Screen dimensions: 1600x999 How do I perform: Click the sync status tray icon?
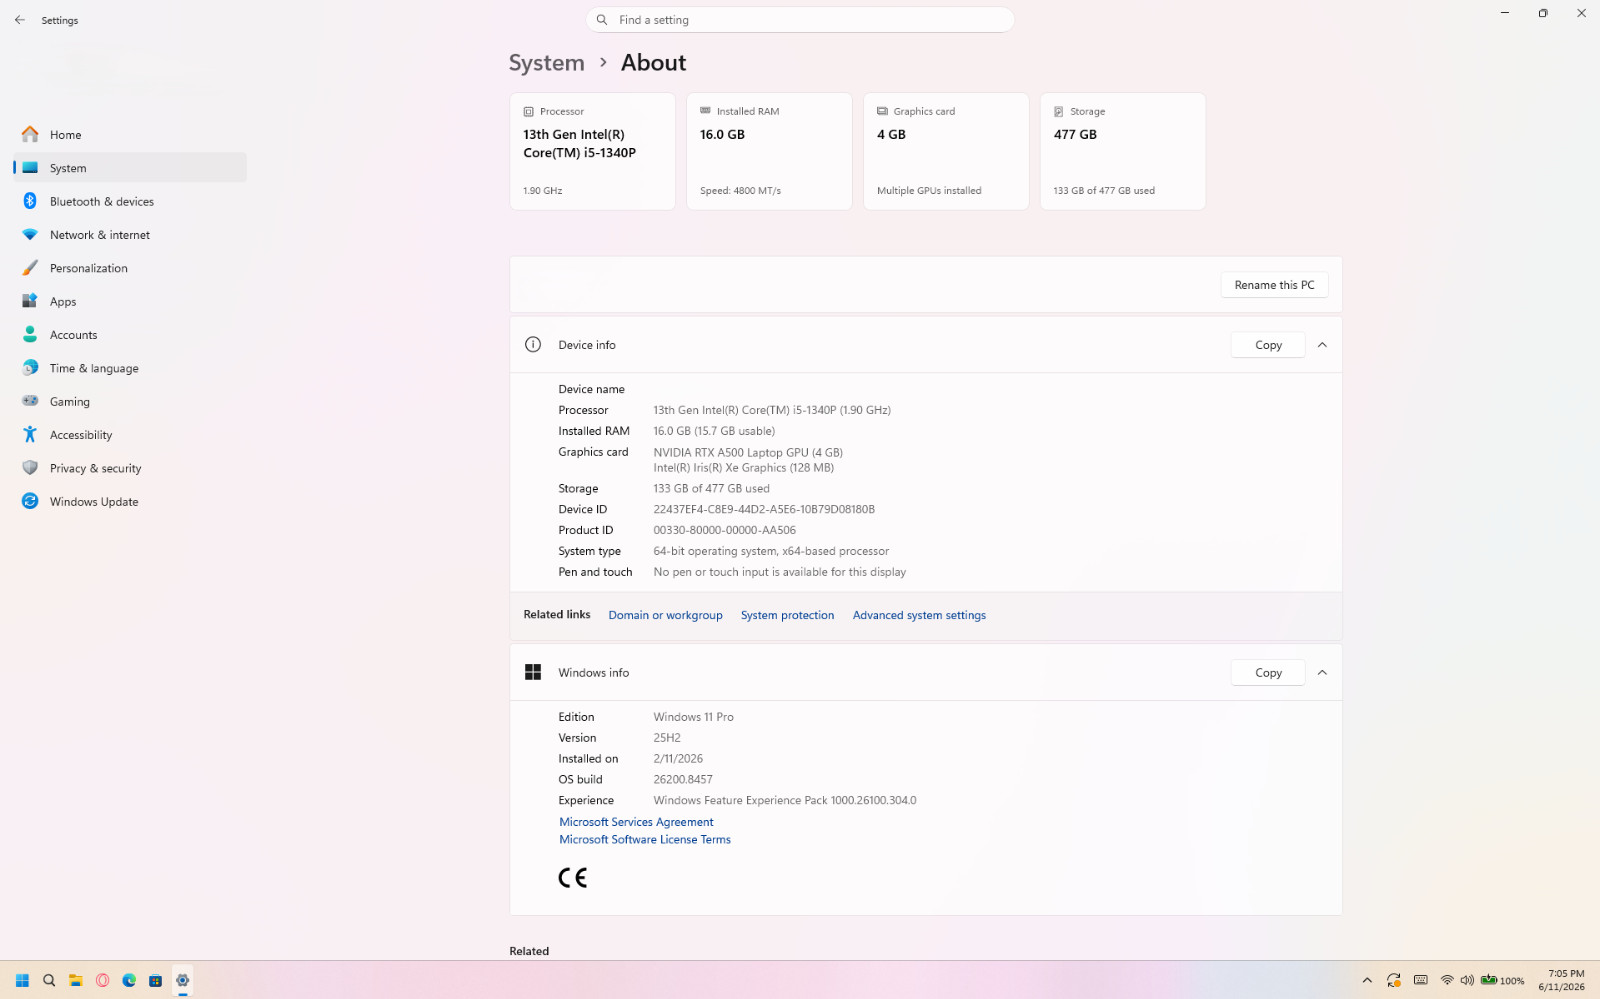[1394, 981]
